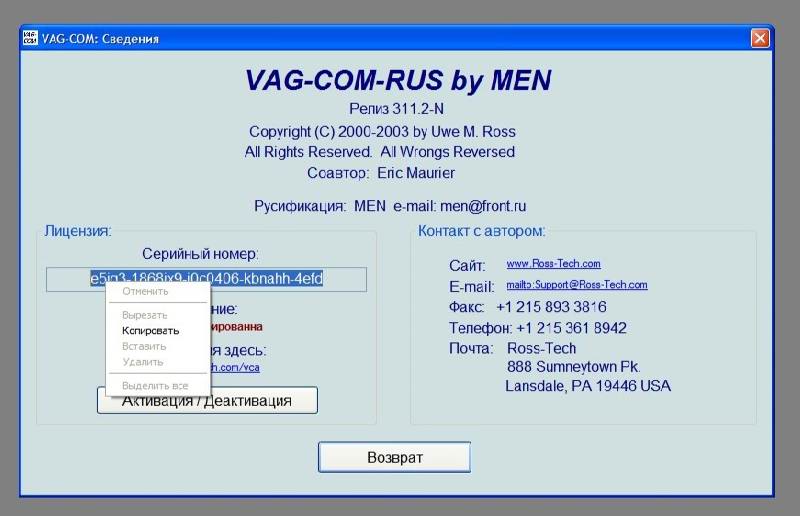Click the Релиз 311.2-N version text
Image resolution: width=800 pixels, height=516 pixels.
click(x=396, y=109)
